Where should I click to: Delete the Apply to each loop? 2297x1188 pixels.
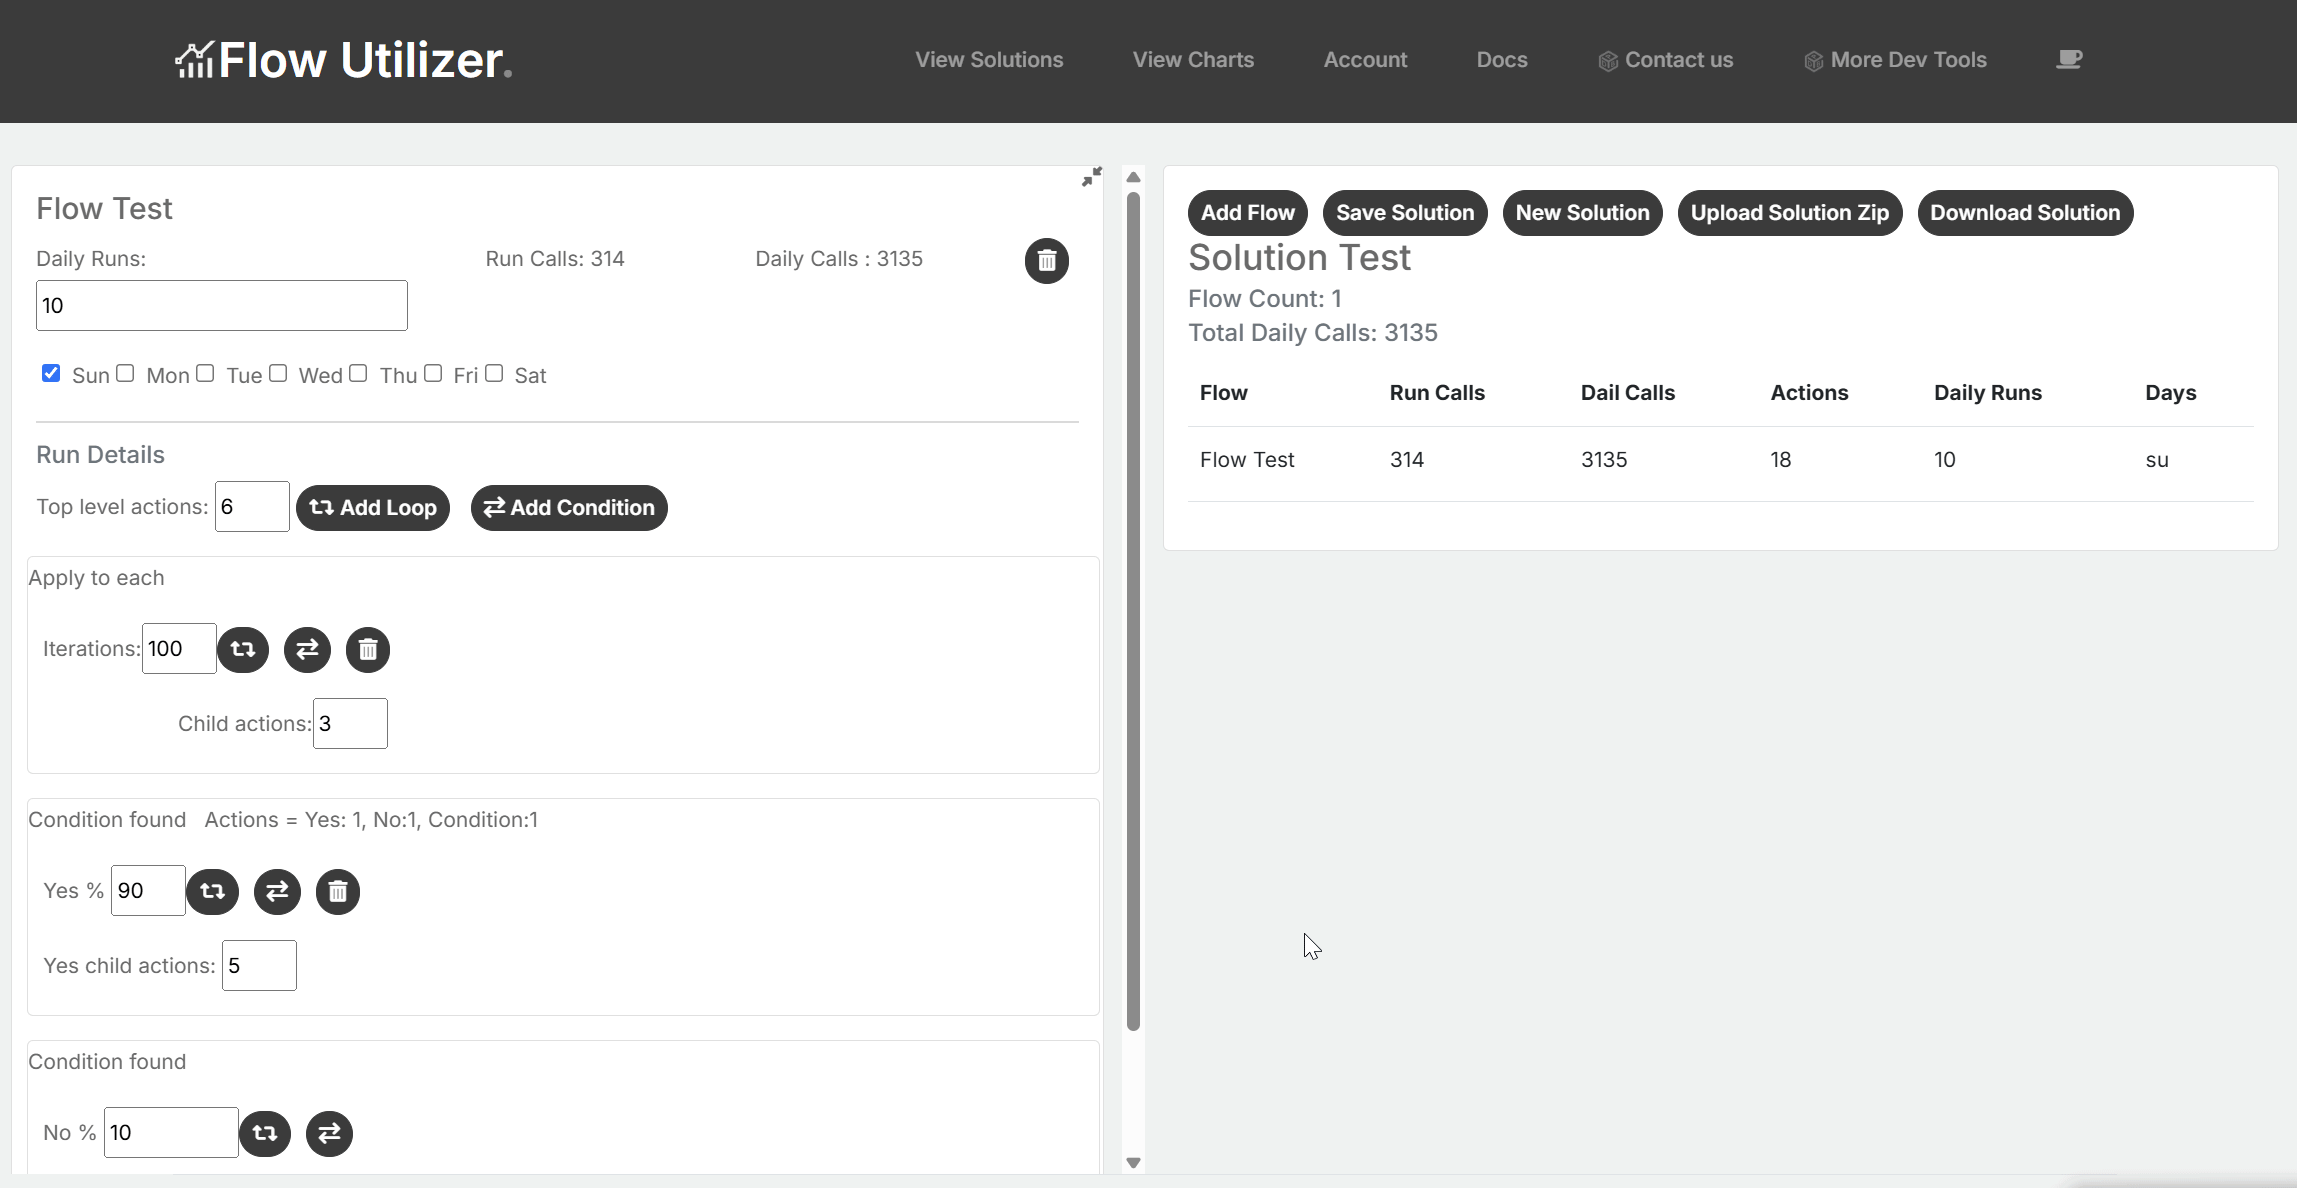(x=367, y=650)
